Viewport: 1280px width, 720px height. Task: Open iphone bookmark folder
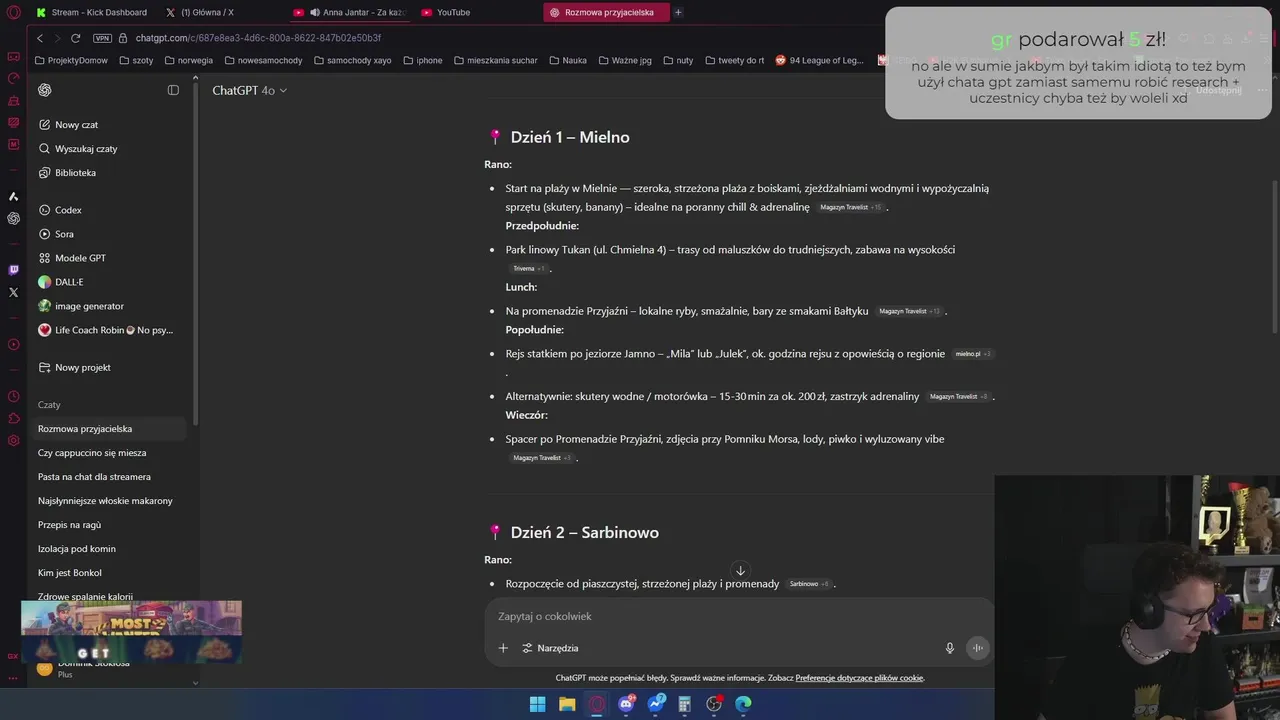pos(422,60)
